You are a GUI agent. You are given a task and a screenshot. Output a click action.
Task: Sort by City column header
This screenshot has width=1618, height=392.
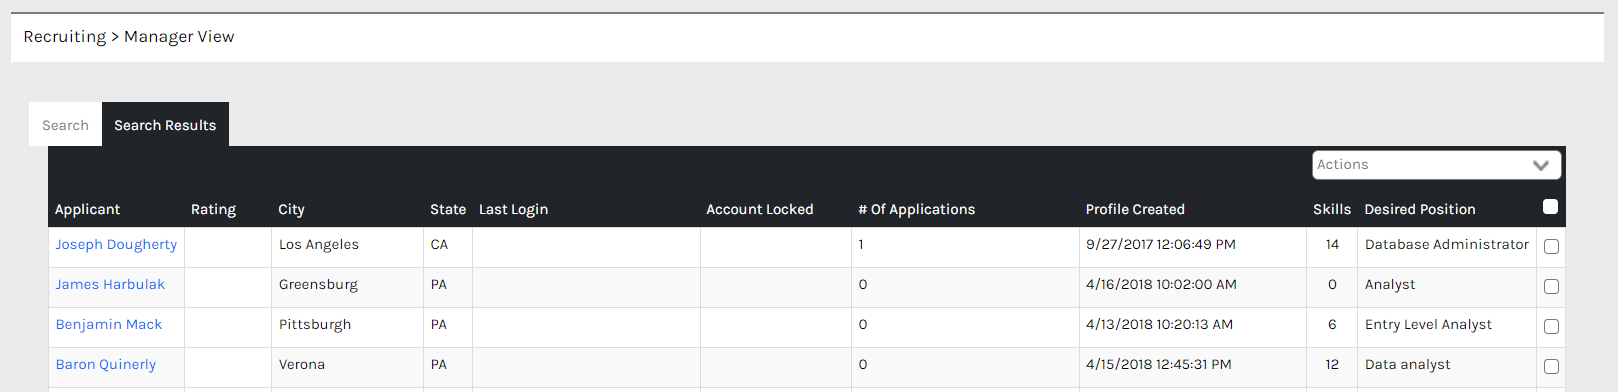point(291,209)
